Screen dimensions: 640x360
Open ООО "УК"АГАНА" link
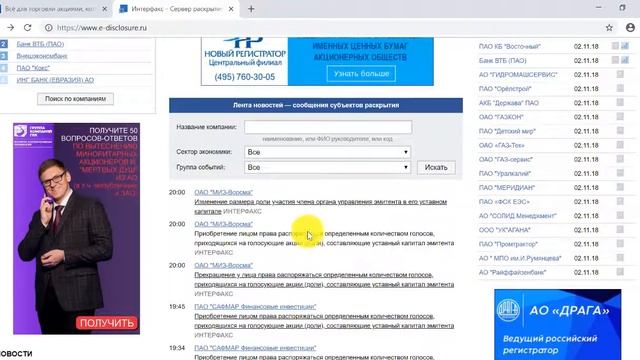point(504,230)
